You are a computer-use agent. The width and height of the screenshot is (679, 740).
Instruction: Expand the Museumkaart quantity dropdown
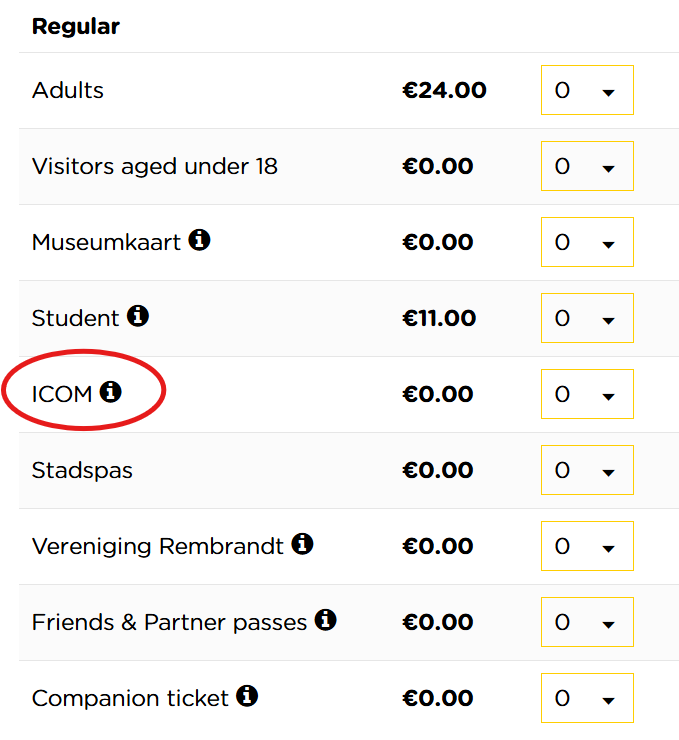point(587,243)
